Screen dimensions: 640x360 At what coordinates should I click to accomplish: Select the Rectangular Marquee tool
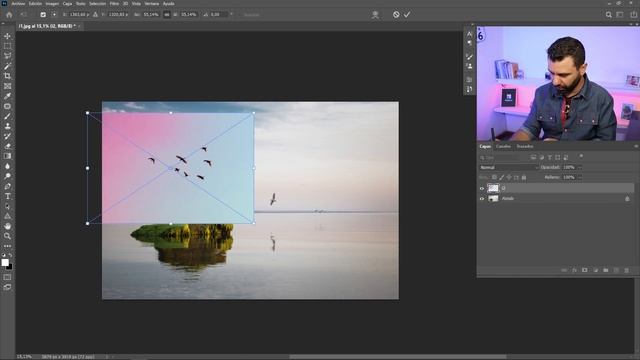7,46
